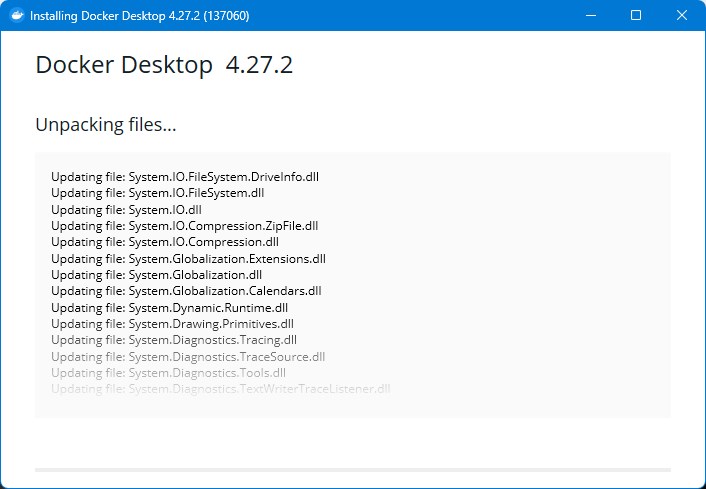
Task: Click the System.Globalization.Extensions.dll entry
Action: [x=188, y=259]
